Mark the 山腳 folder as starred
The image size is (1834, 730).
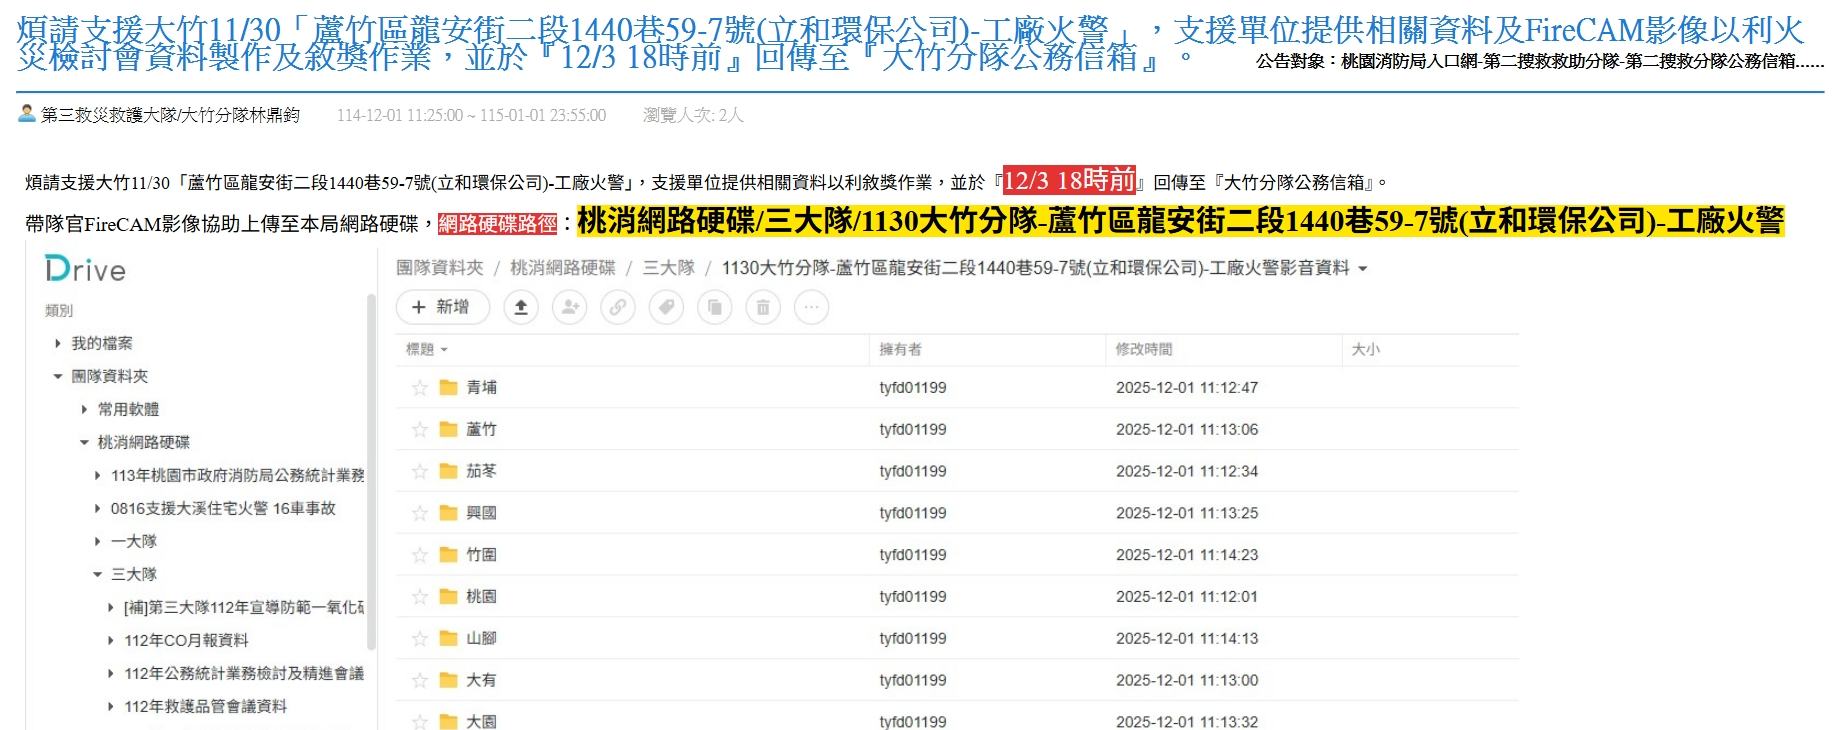420,639
